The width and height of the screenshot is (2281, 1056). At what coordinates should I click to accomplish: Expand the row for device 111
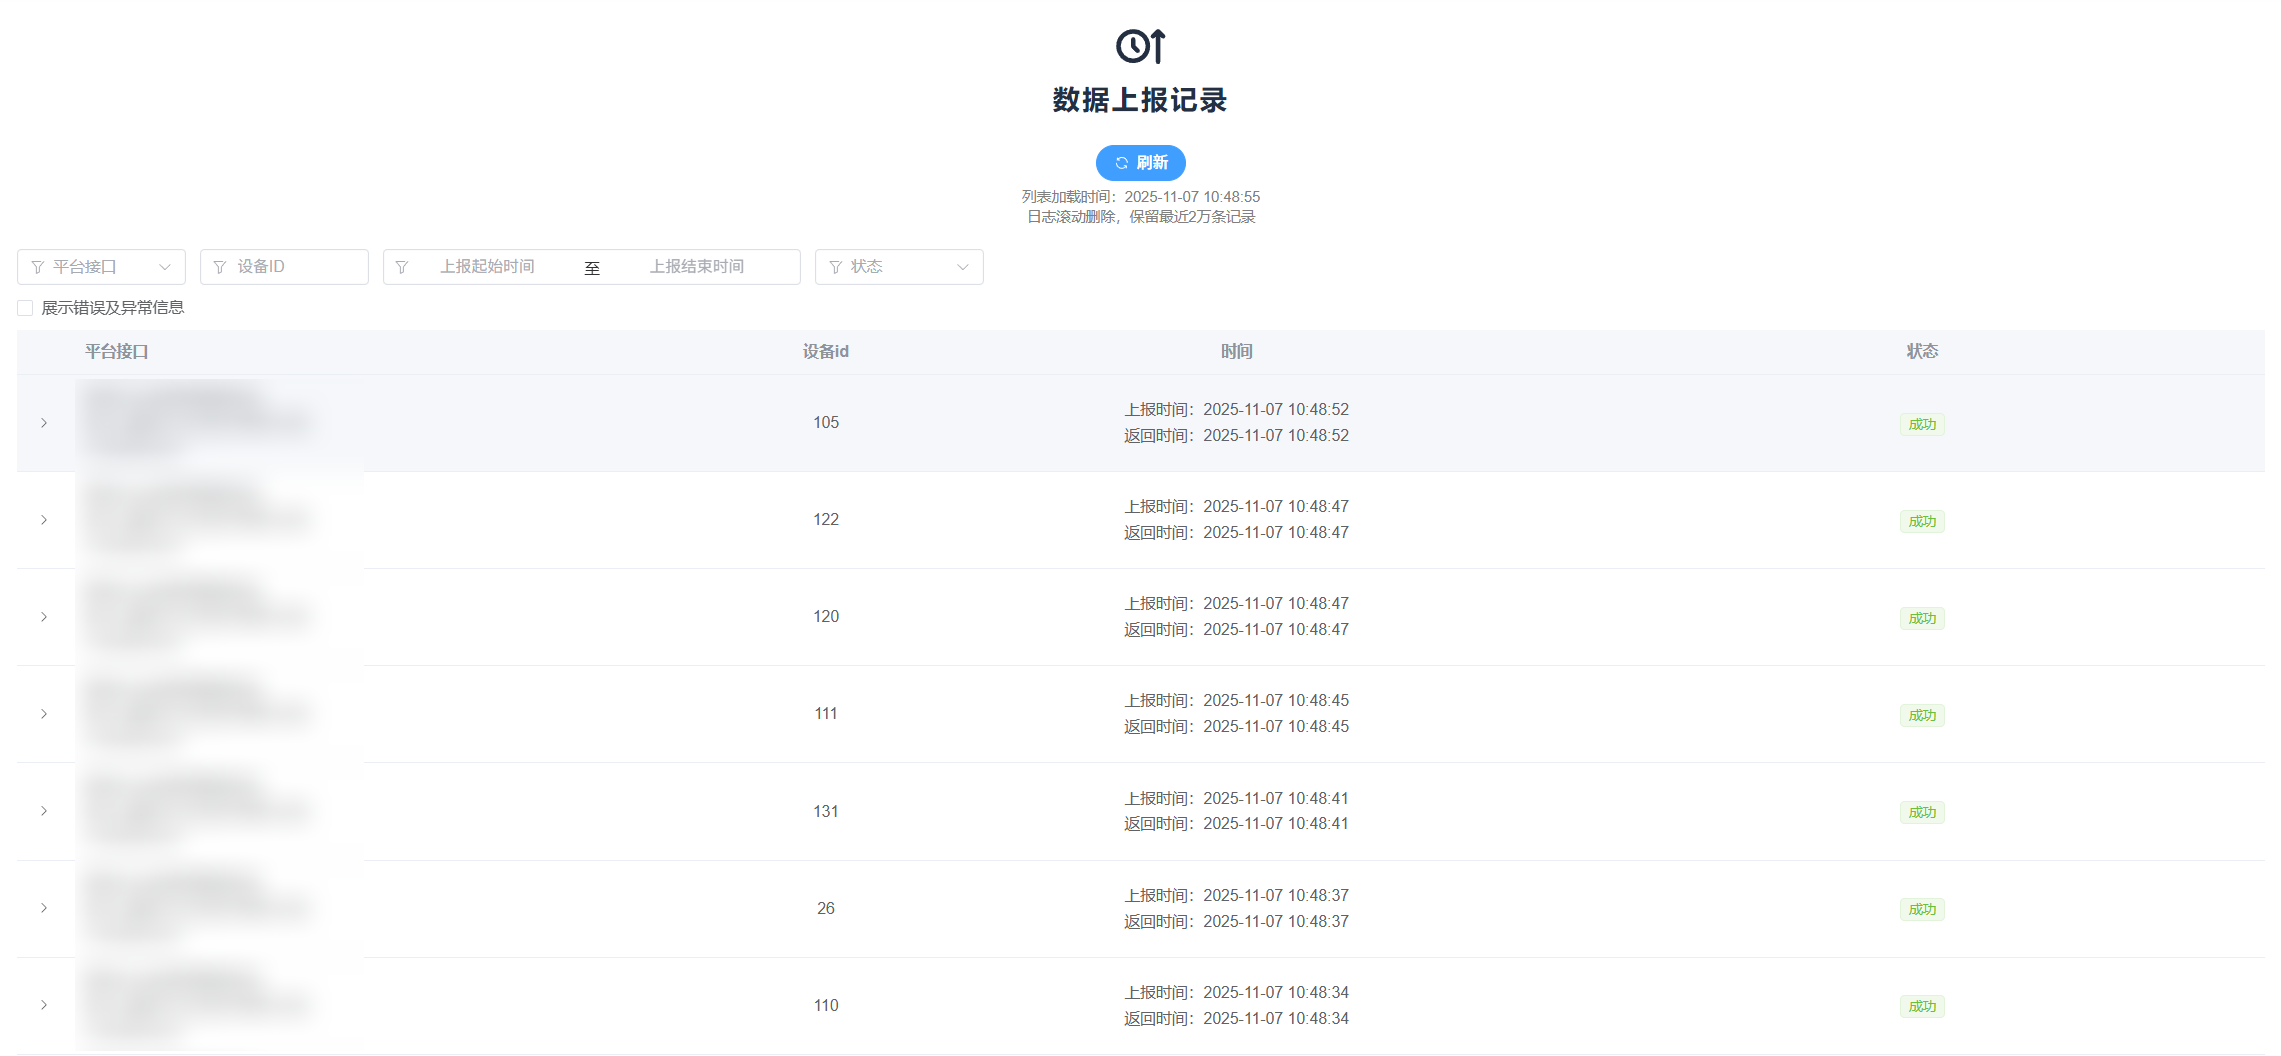[x=44, y=714]
